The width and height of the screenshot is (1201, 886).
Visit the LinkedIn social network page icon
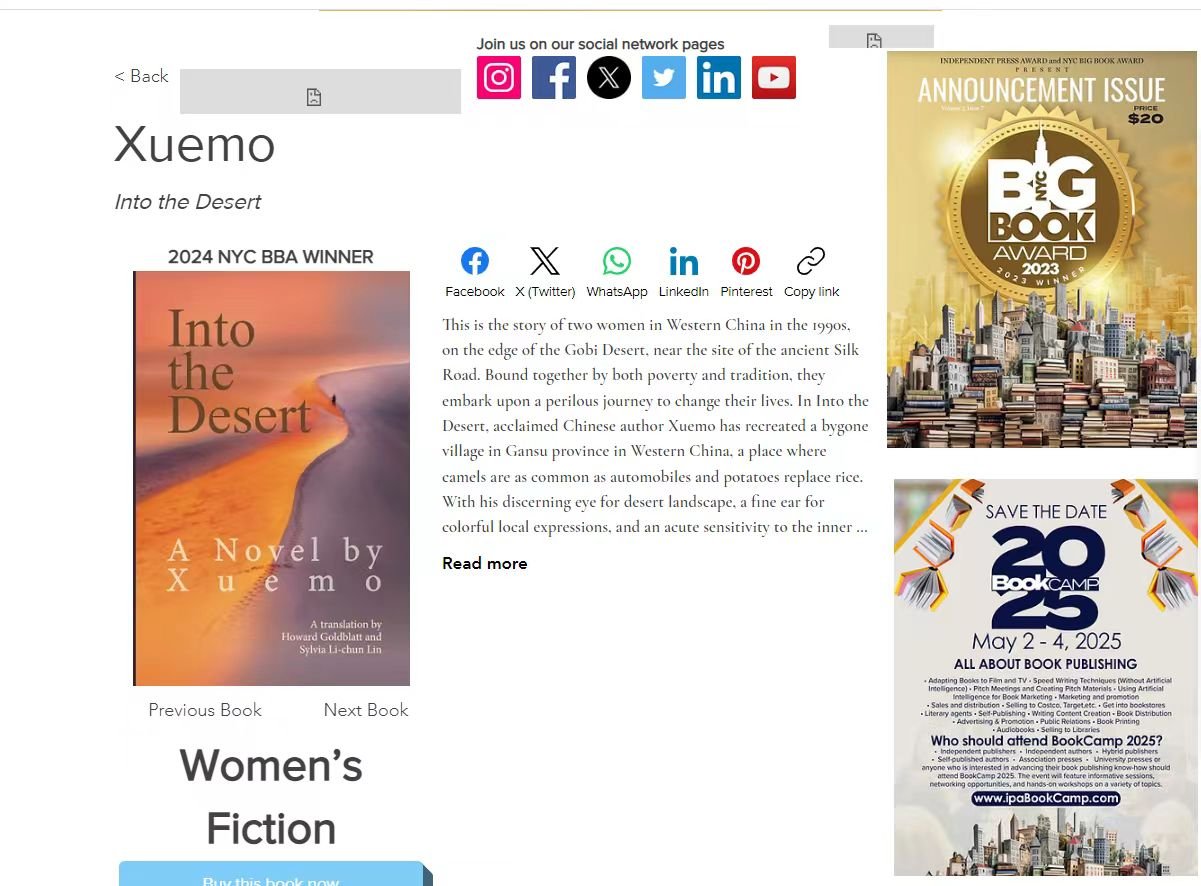pos(718,77)
